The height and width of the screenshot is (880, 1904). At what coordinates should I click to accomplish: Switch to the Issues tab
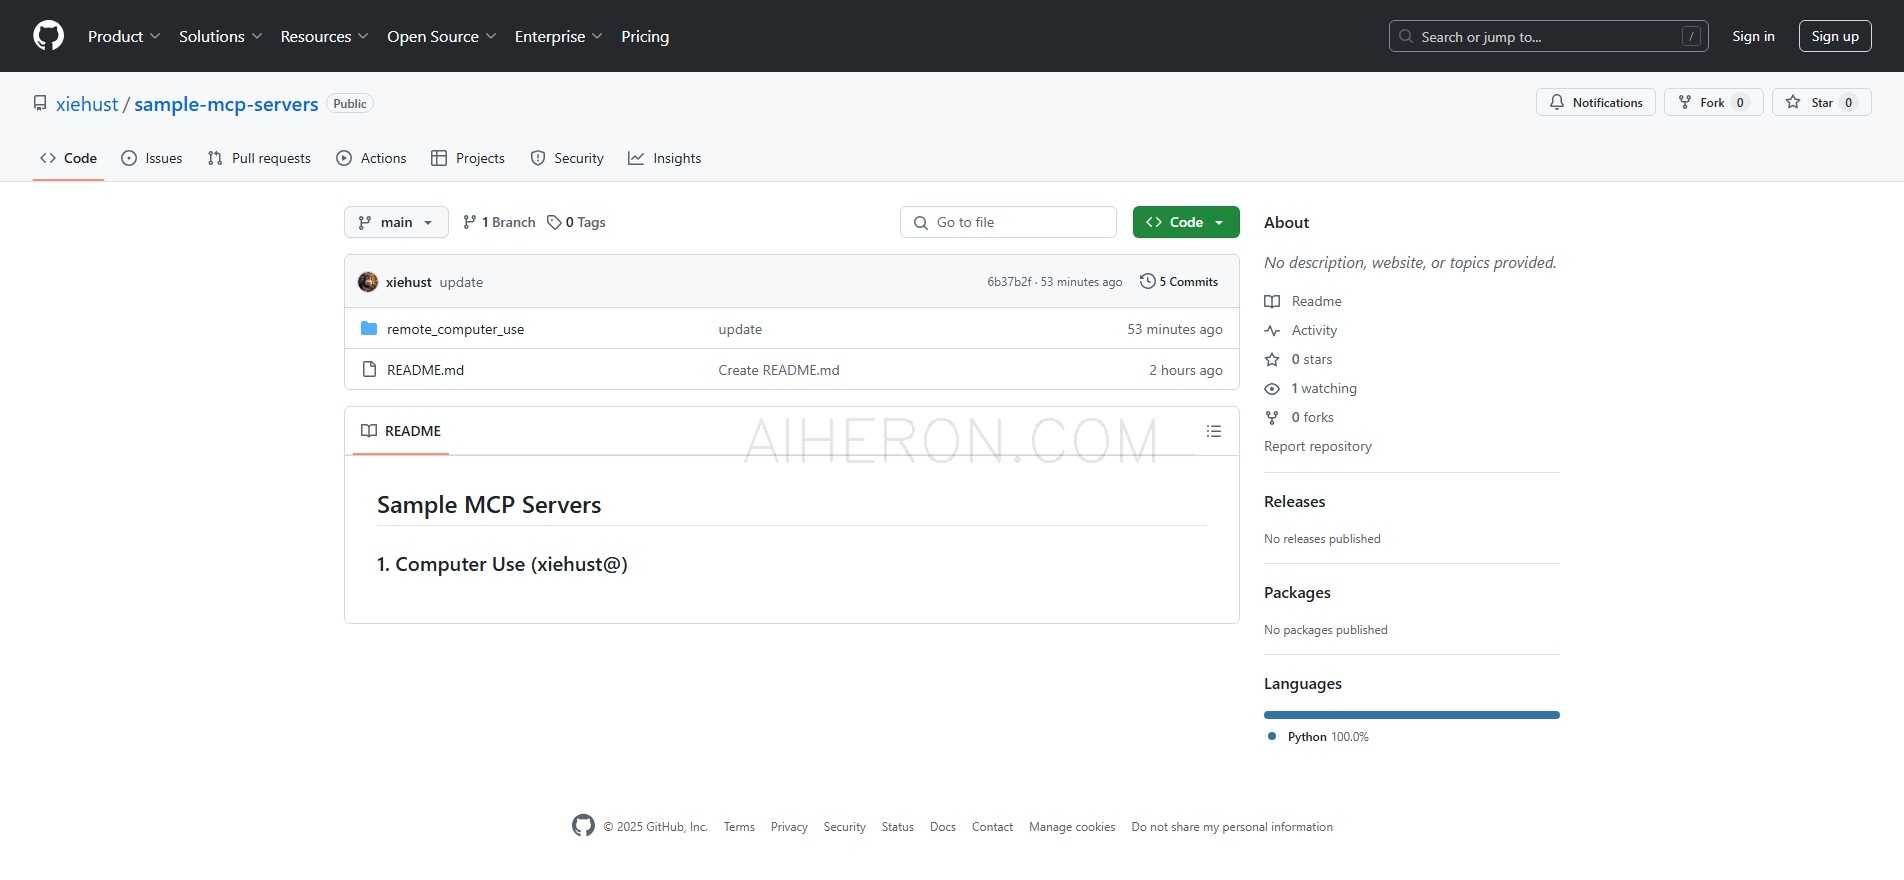151,158
